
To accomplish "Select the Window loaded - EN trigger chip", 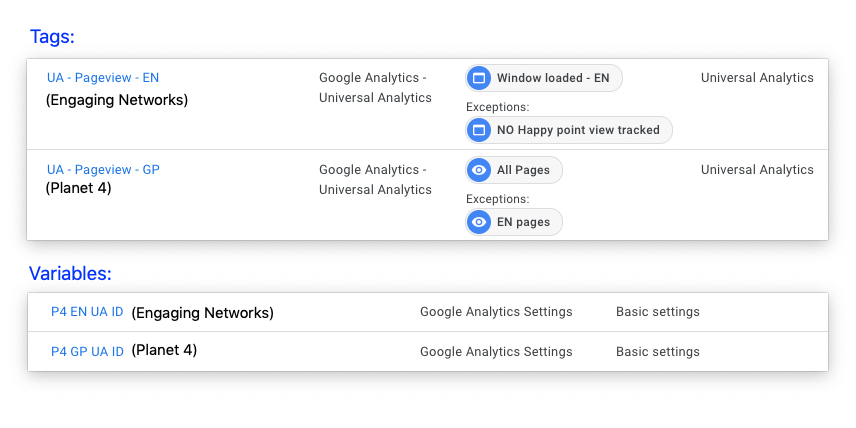I will (x=544, y=78).
